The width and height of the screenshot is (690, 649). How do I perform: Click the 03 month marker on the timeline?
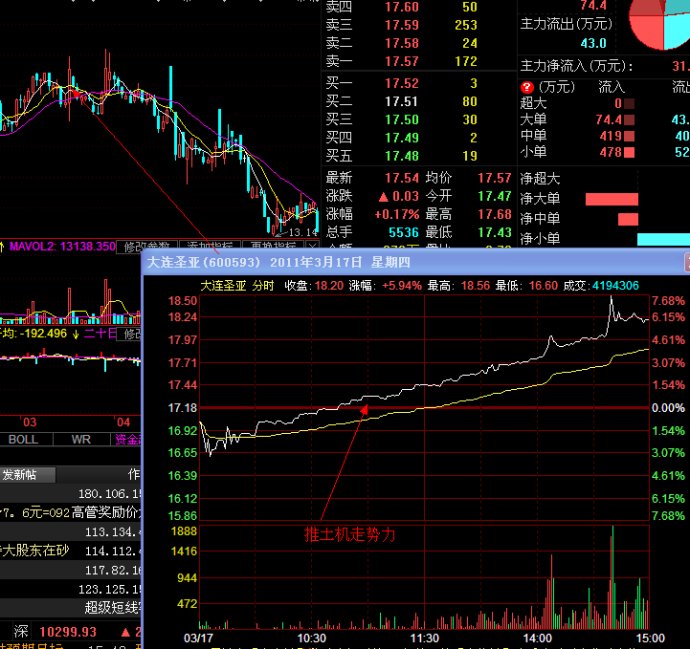click(x=30, y=422)
